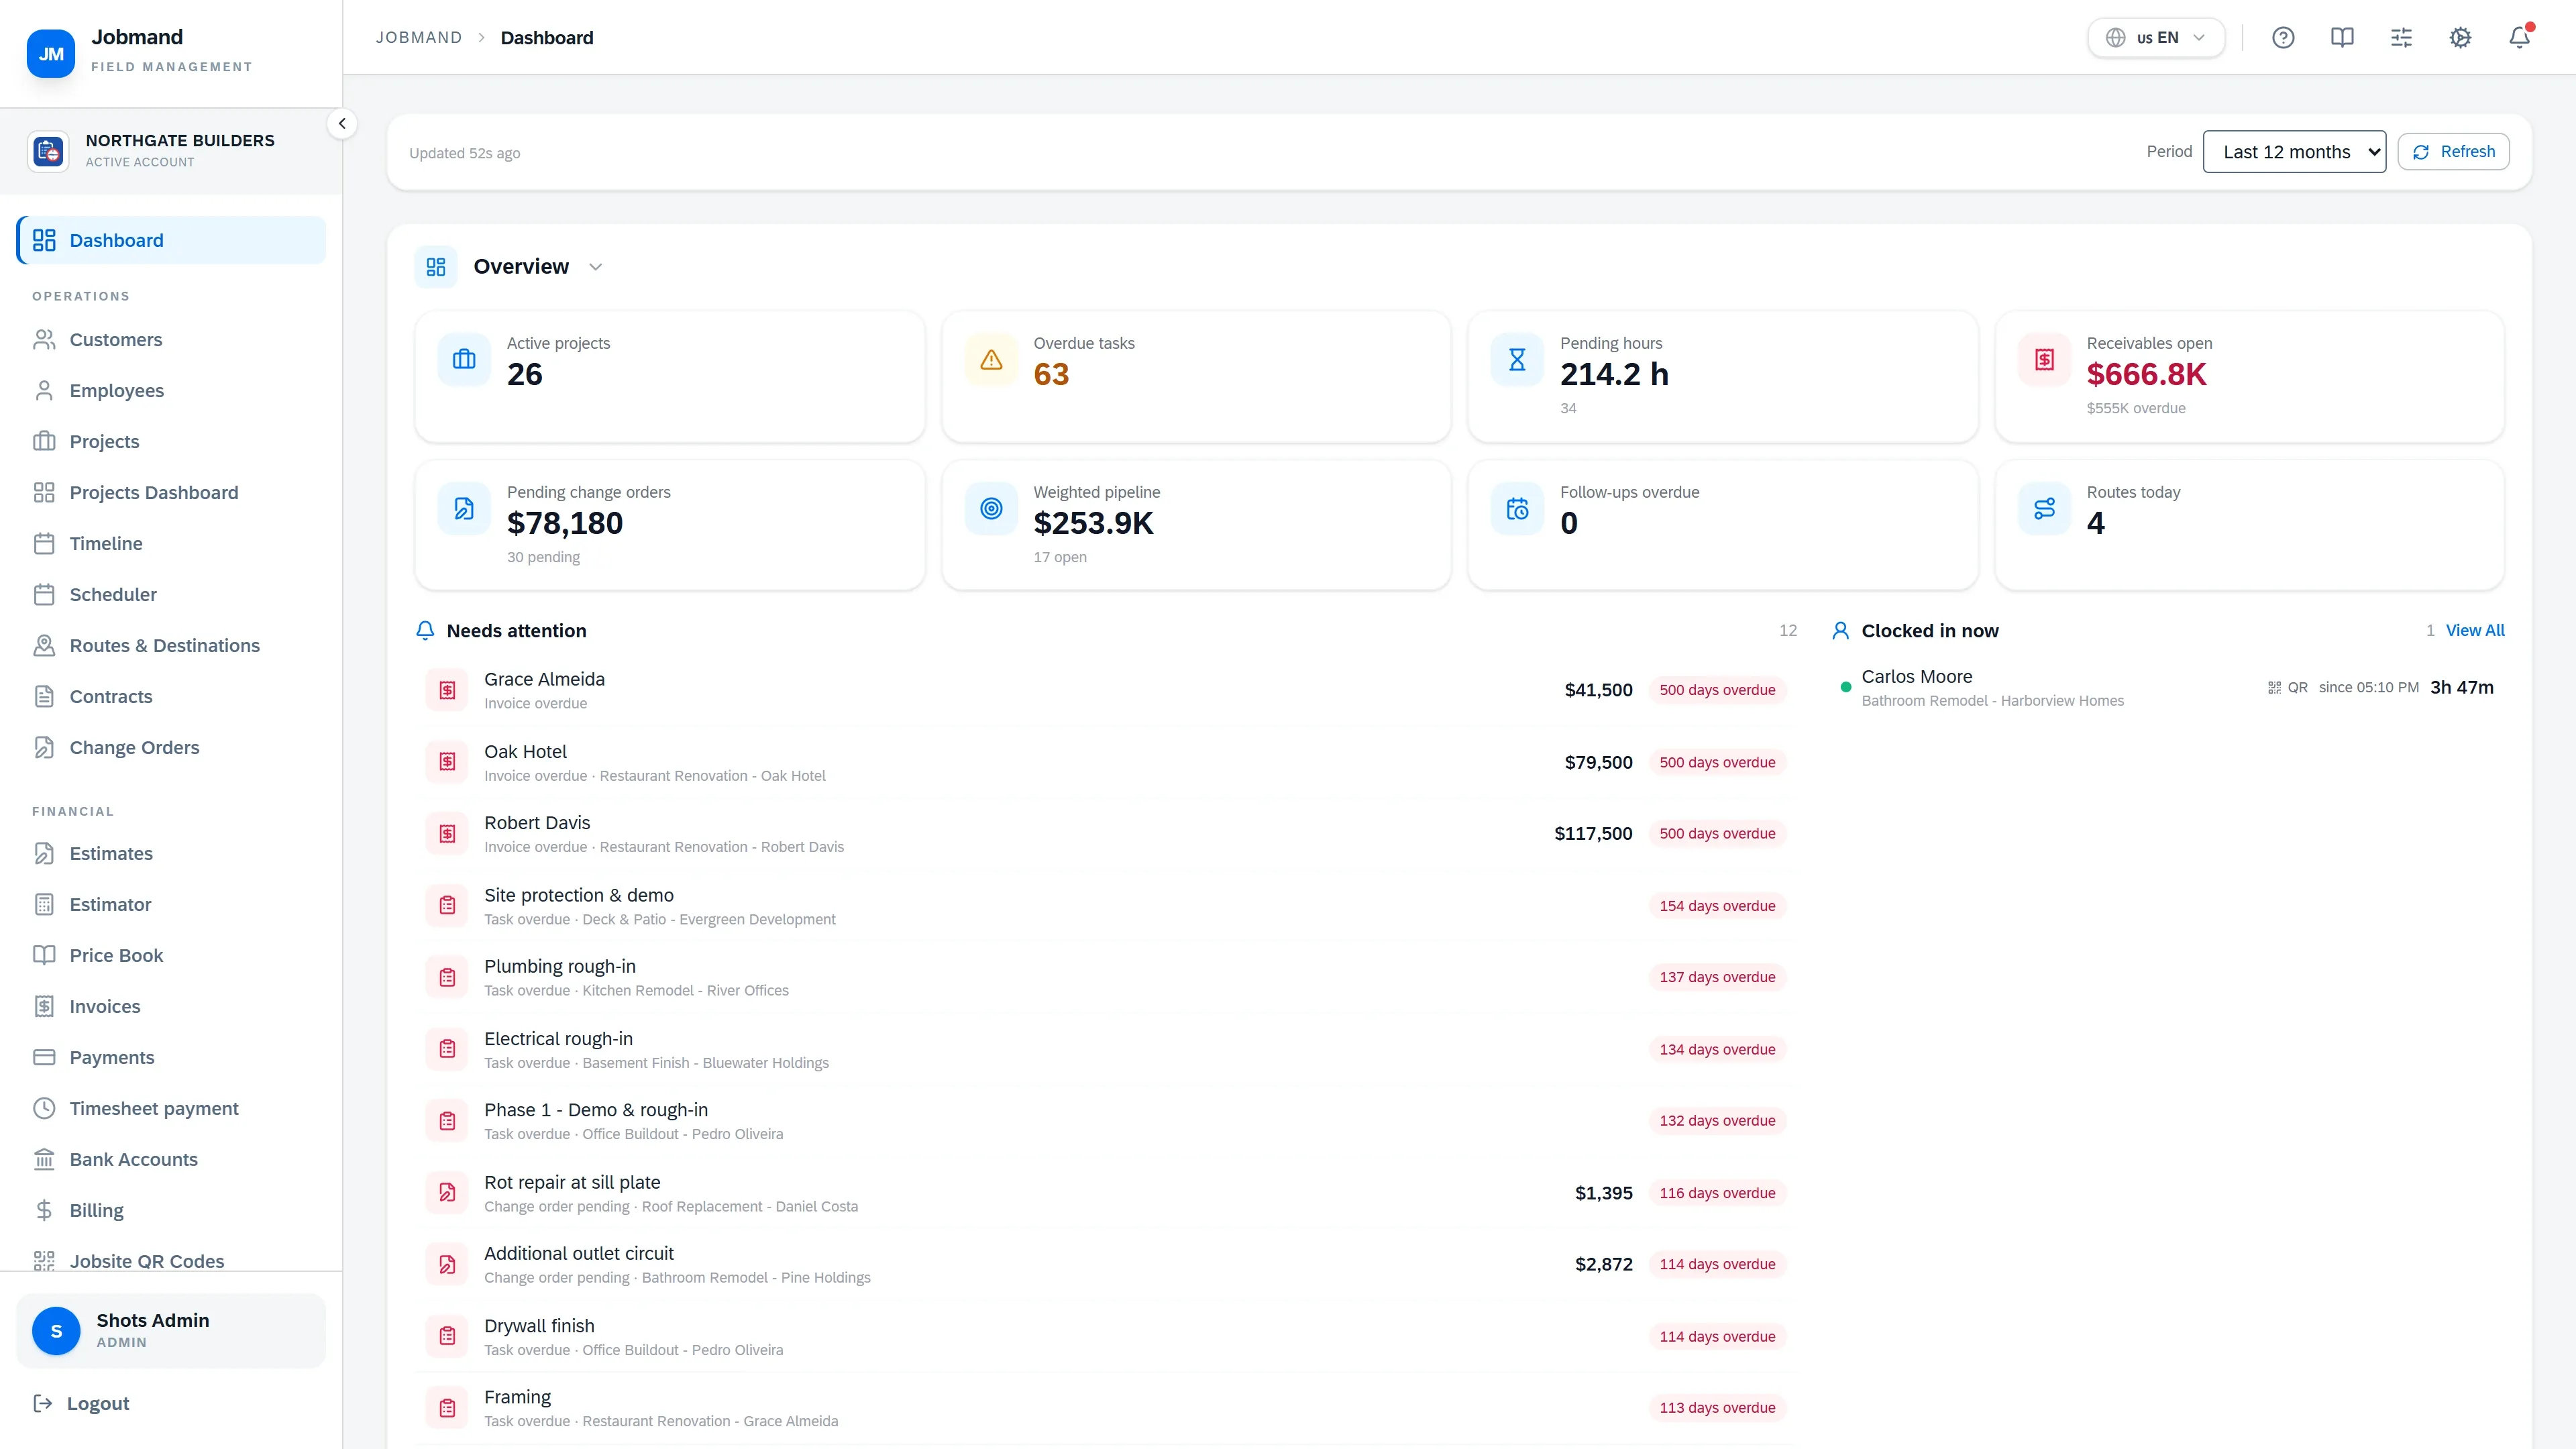The width and height of the screenshot is (2576, 1449).
Task: Click the Pending hours hourglass icon
Action: pos(1517,359)
